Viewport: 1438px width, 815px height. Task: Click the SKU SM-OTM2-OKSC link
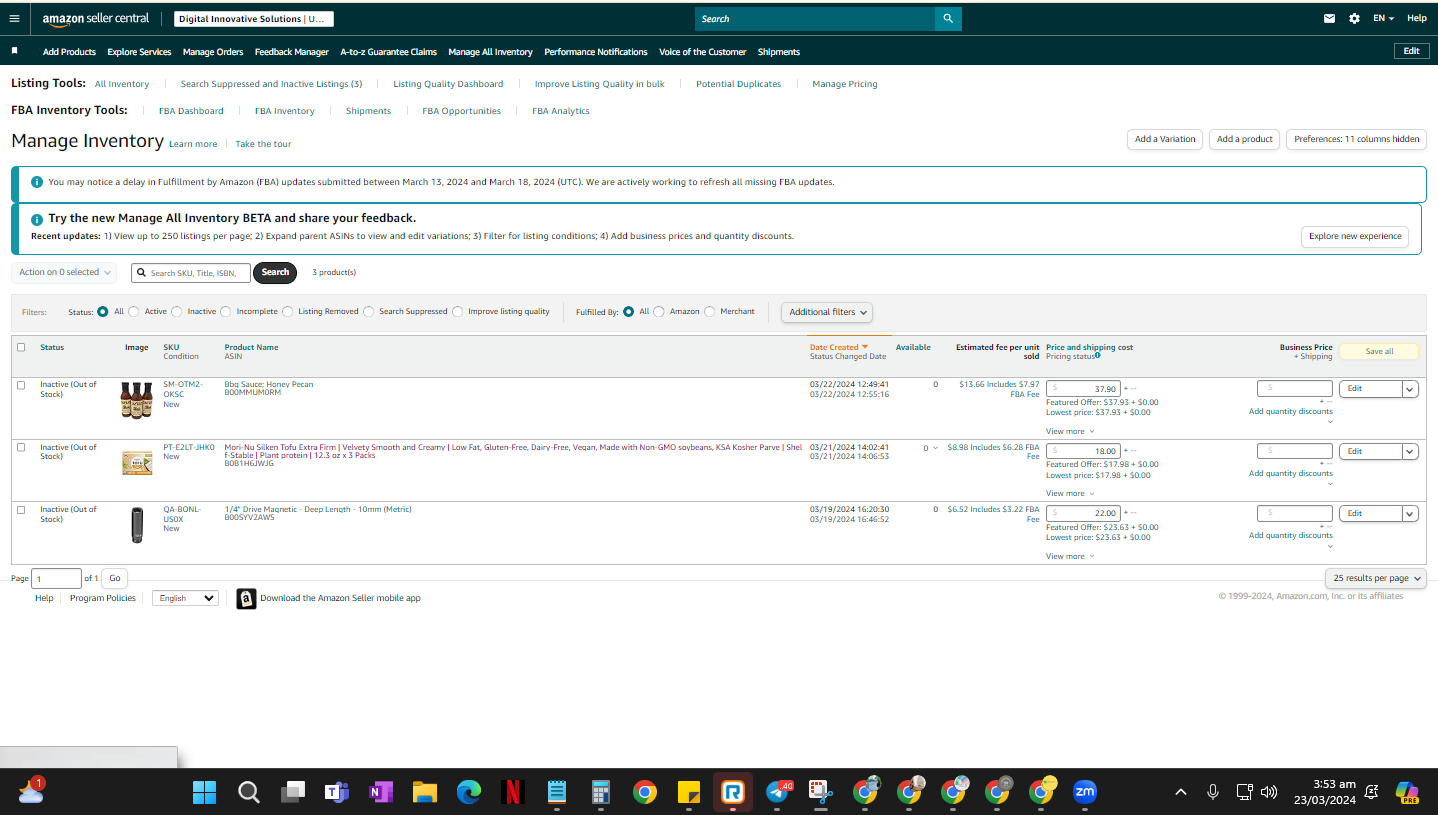(x=183, y=389)
